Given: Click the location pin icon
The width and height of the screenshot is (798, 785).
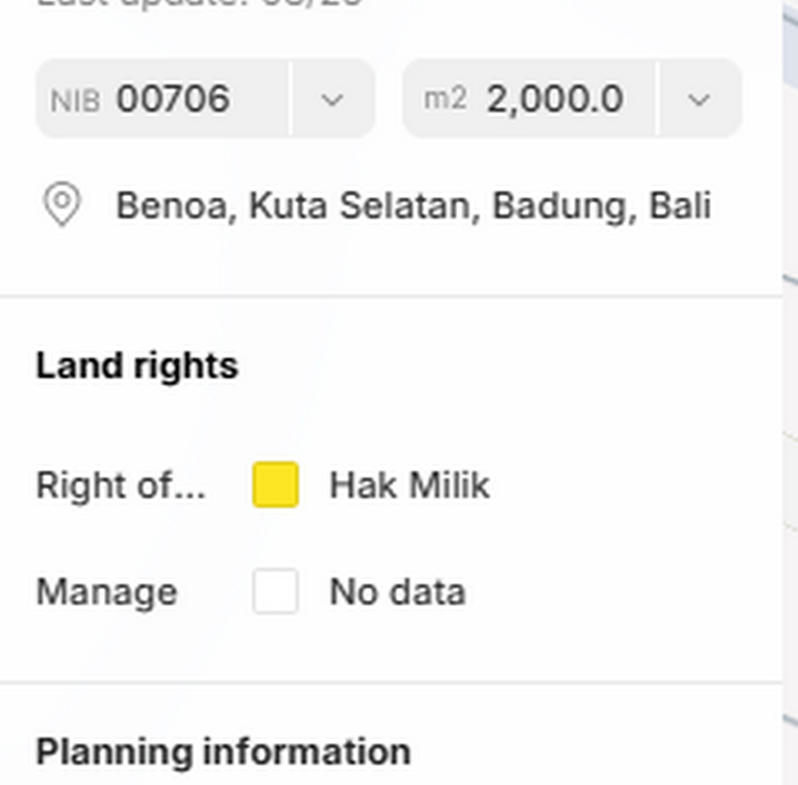Looking at the screenshot, I should tap(62, 205).
